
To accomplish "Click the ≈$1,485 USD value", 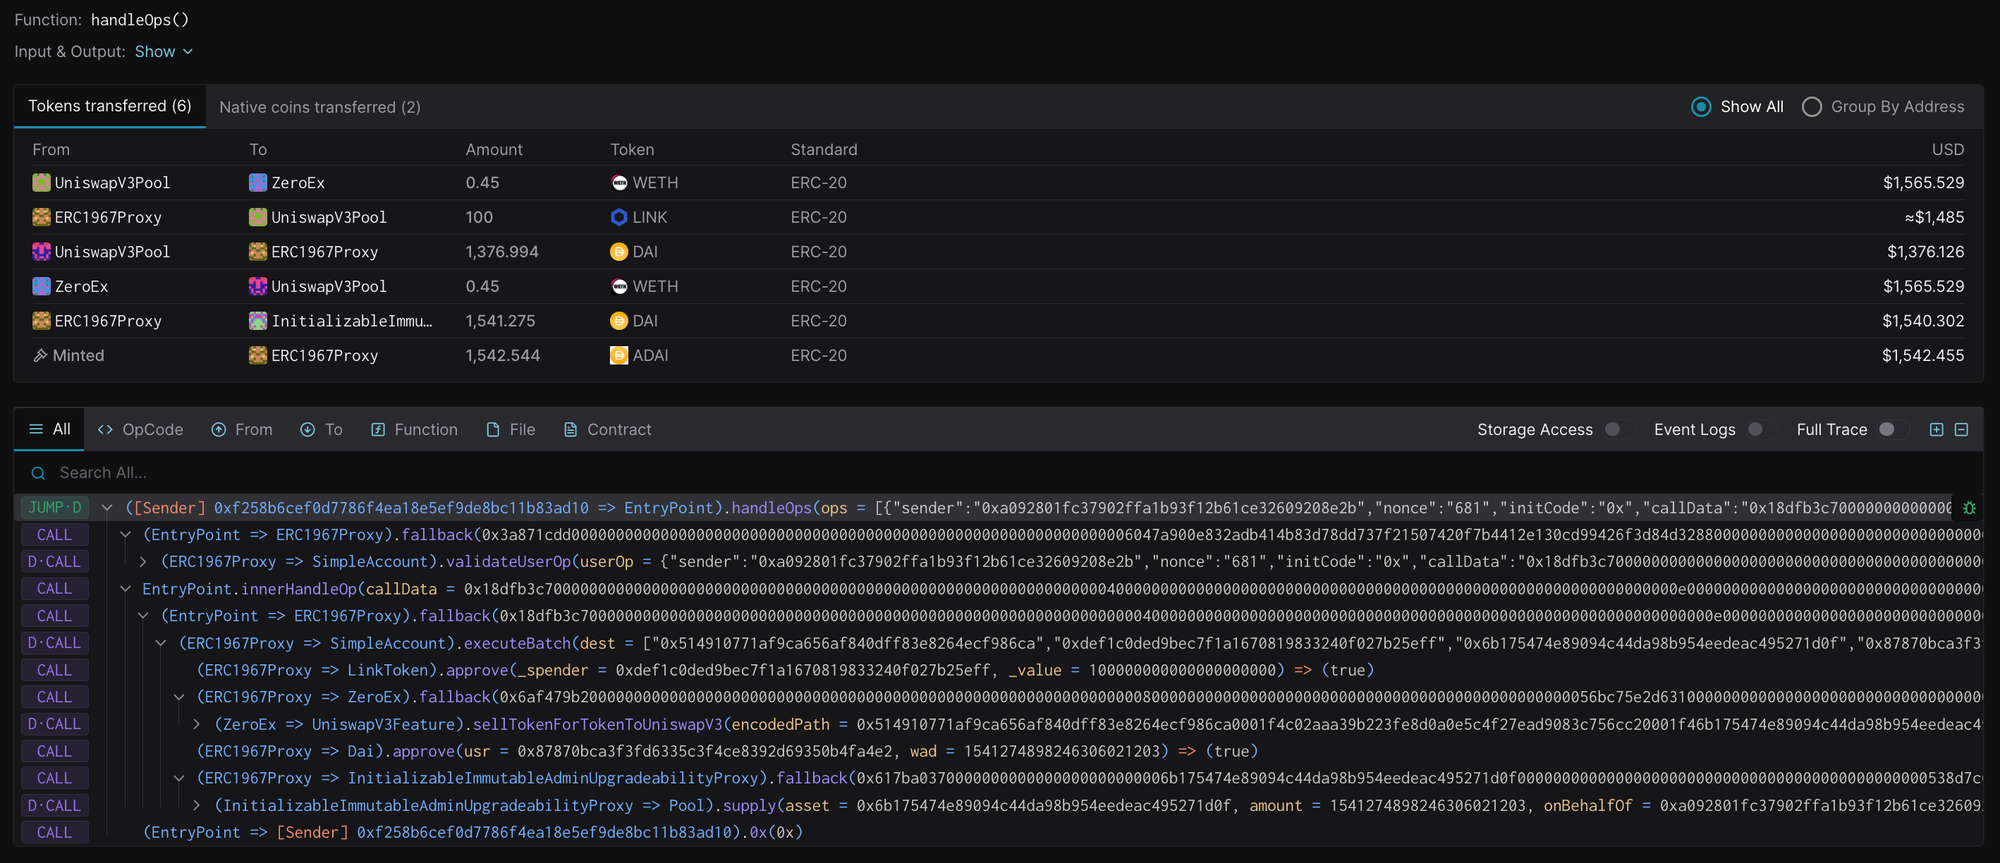I will click(1934, 217).
